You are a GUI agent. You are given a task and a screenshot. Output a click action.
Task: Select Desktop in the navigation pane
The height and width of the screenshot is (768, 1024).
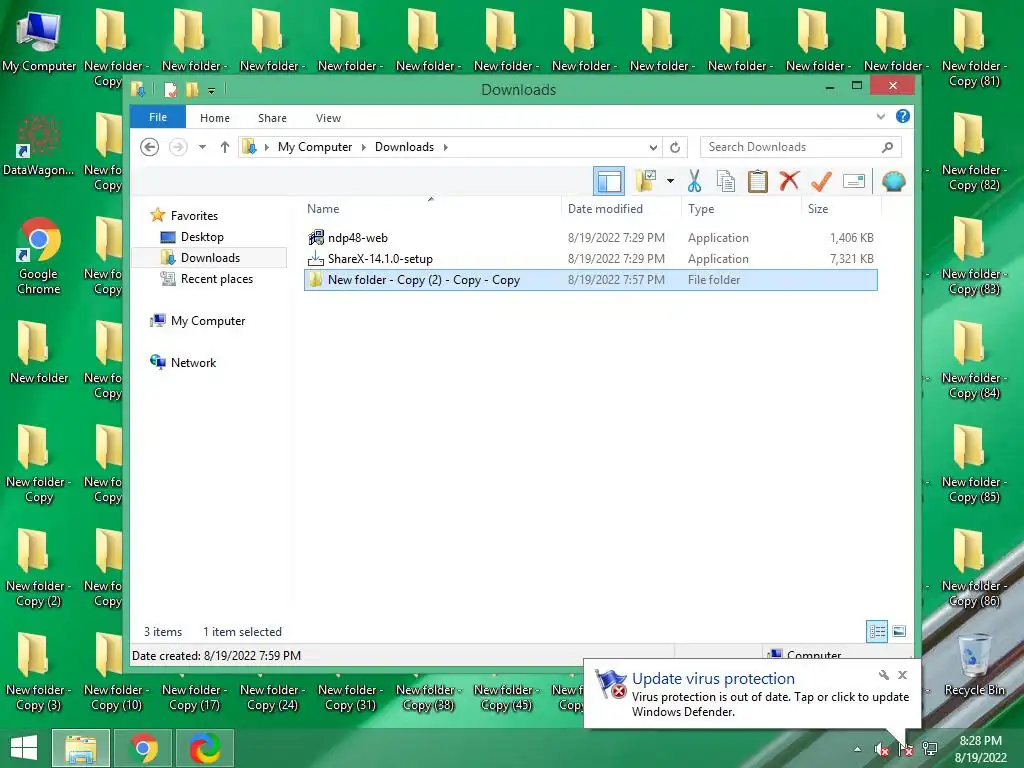point(202,236)
